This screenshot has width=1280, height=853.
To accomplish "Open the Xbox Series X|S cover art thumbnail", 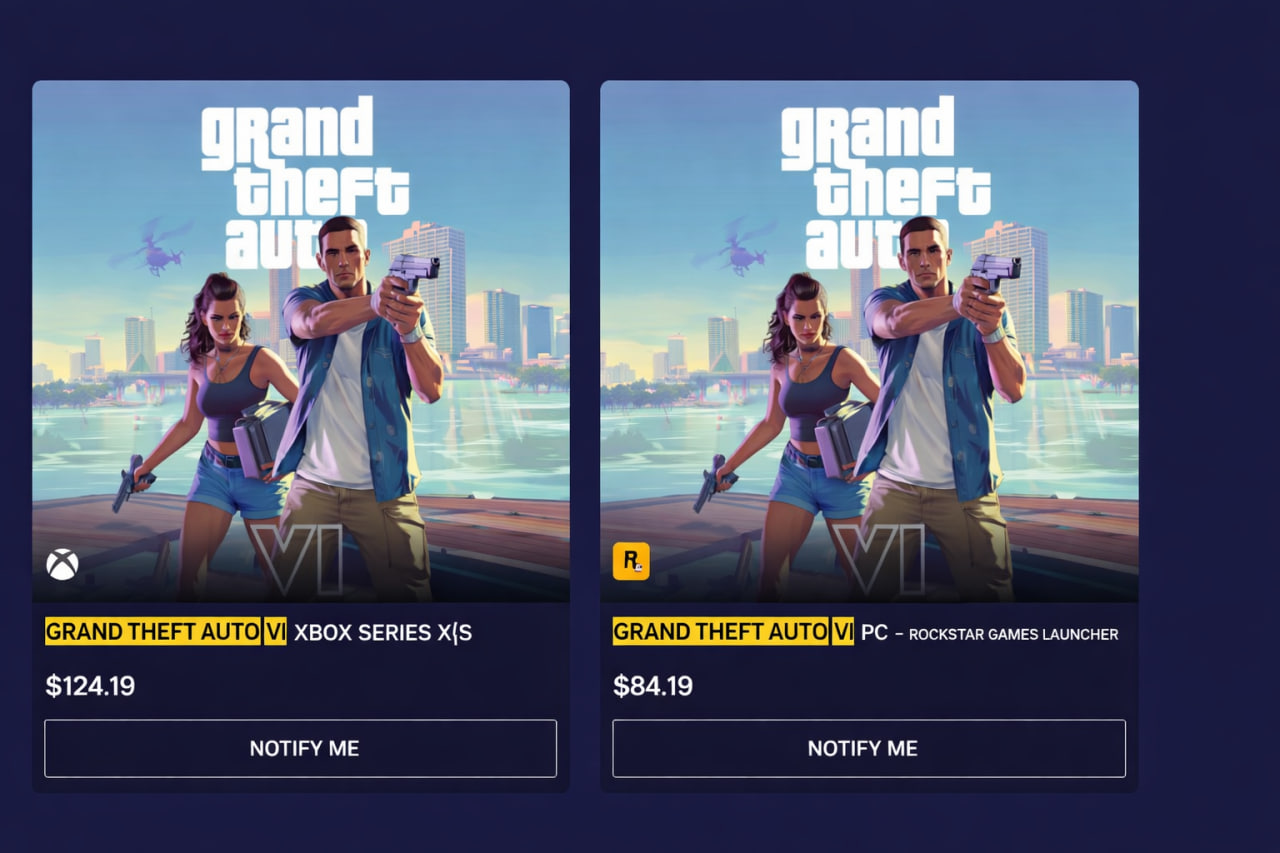I will (x=301, y=341).
